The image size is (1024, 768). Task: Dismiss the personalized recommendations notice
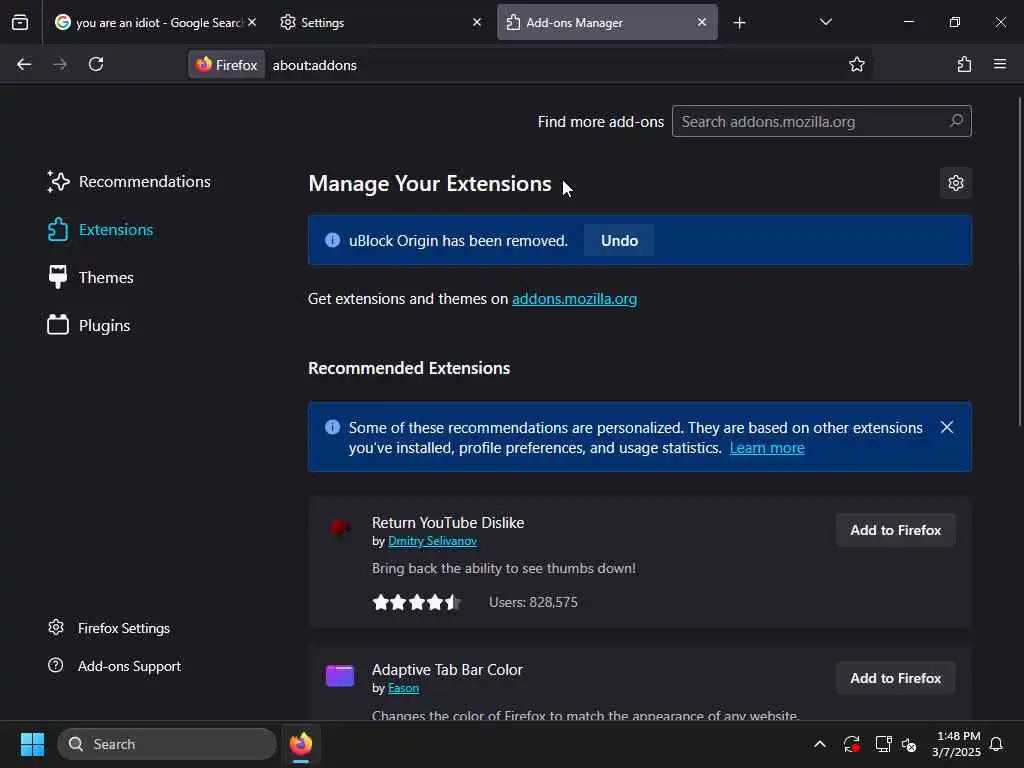946,427
